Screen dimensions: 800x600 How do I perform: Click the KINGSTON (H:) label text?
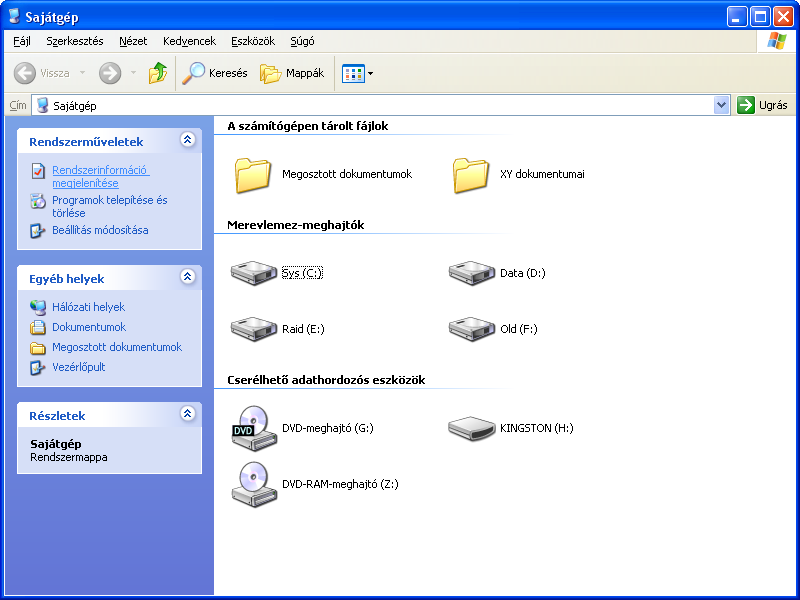pos(537,429)
